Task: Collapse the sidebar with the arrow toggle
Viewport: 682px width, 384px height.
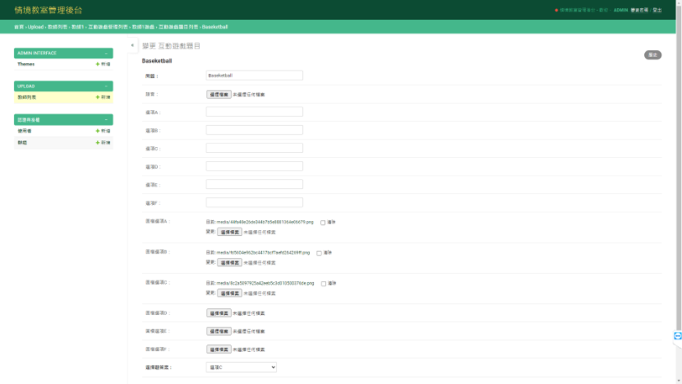Action: pos(132,45)
